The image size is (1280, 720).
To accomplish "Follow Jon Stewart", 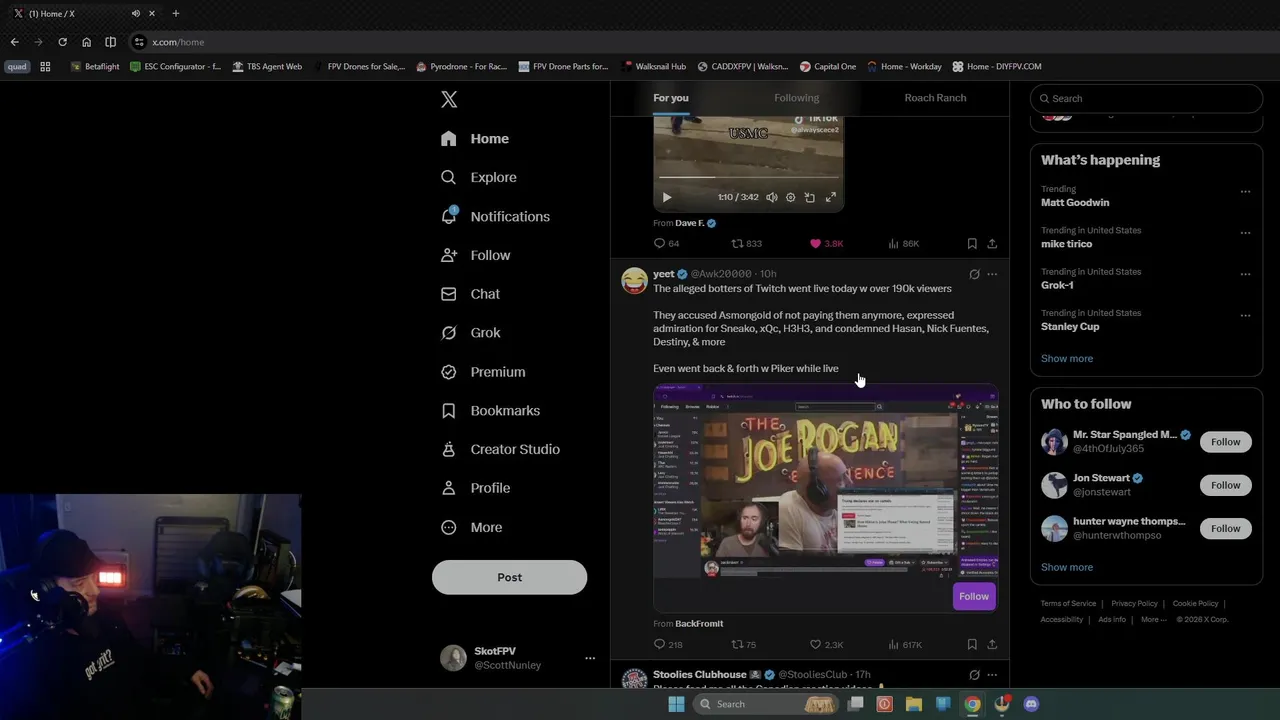I will [1225, 485].
